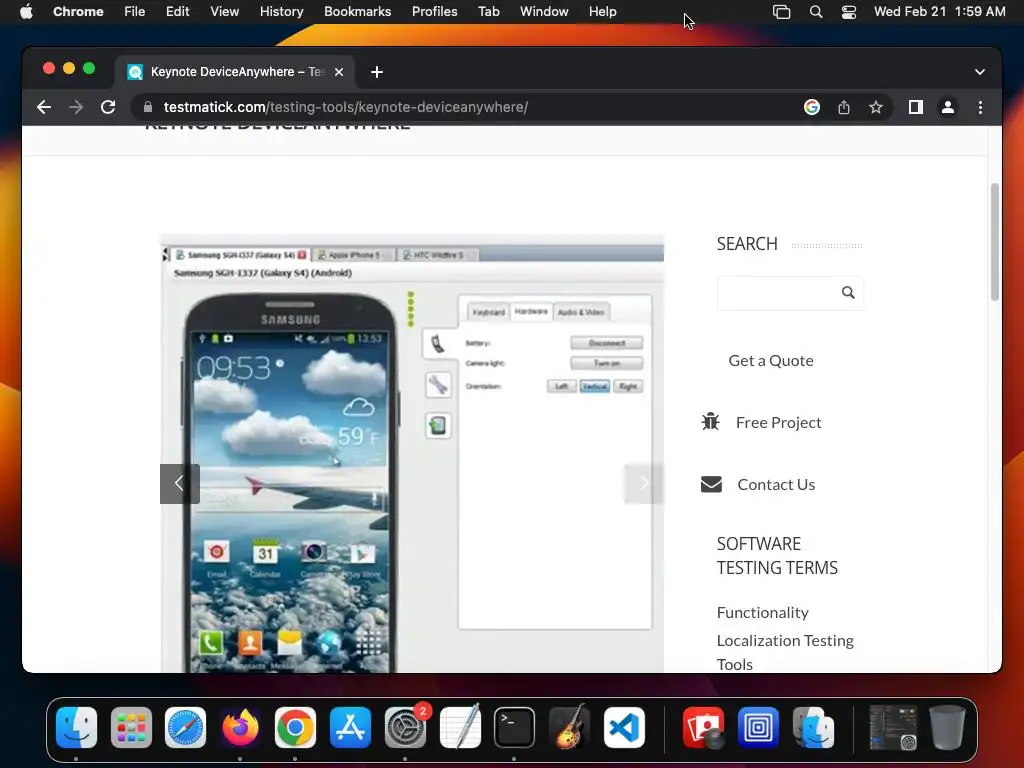This screenshot has height=768, width=1024.
Task: Open Chrome side panel
Action: coord(916,107)
